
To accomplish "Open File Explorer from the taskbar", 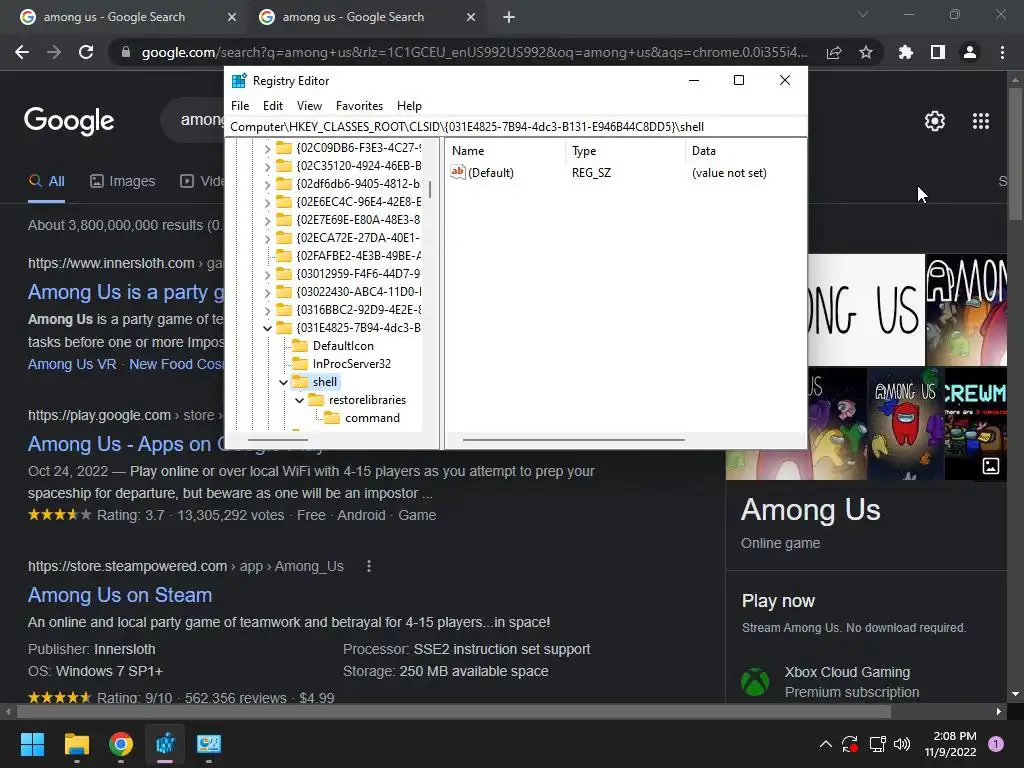I will pyautogui.click(x=76, y=744).
